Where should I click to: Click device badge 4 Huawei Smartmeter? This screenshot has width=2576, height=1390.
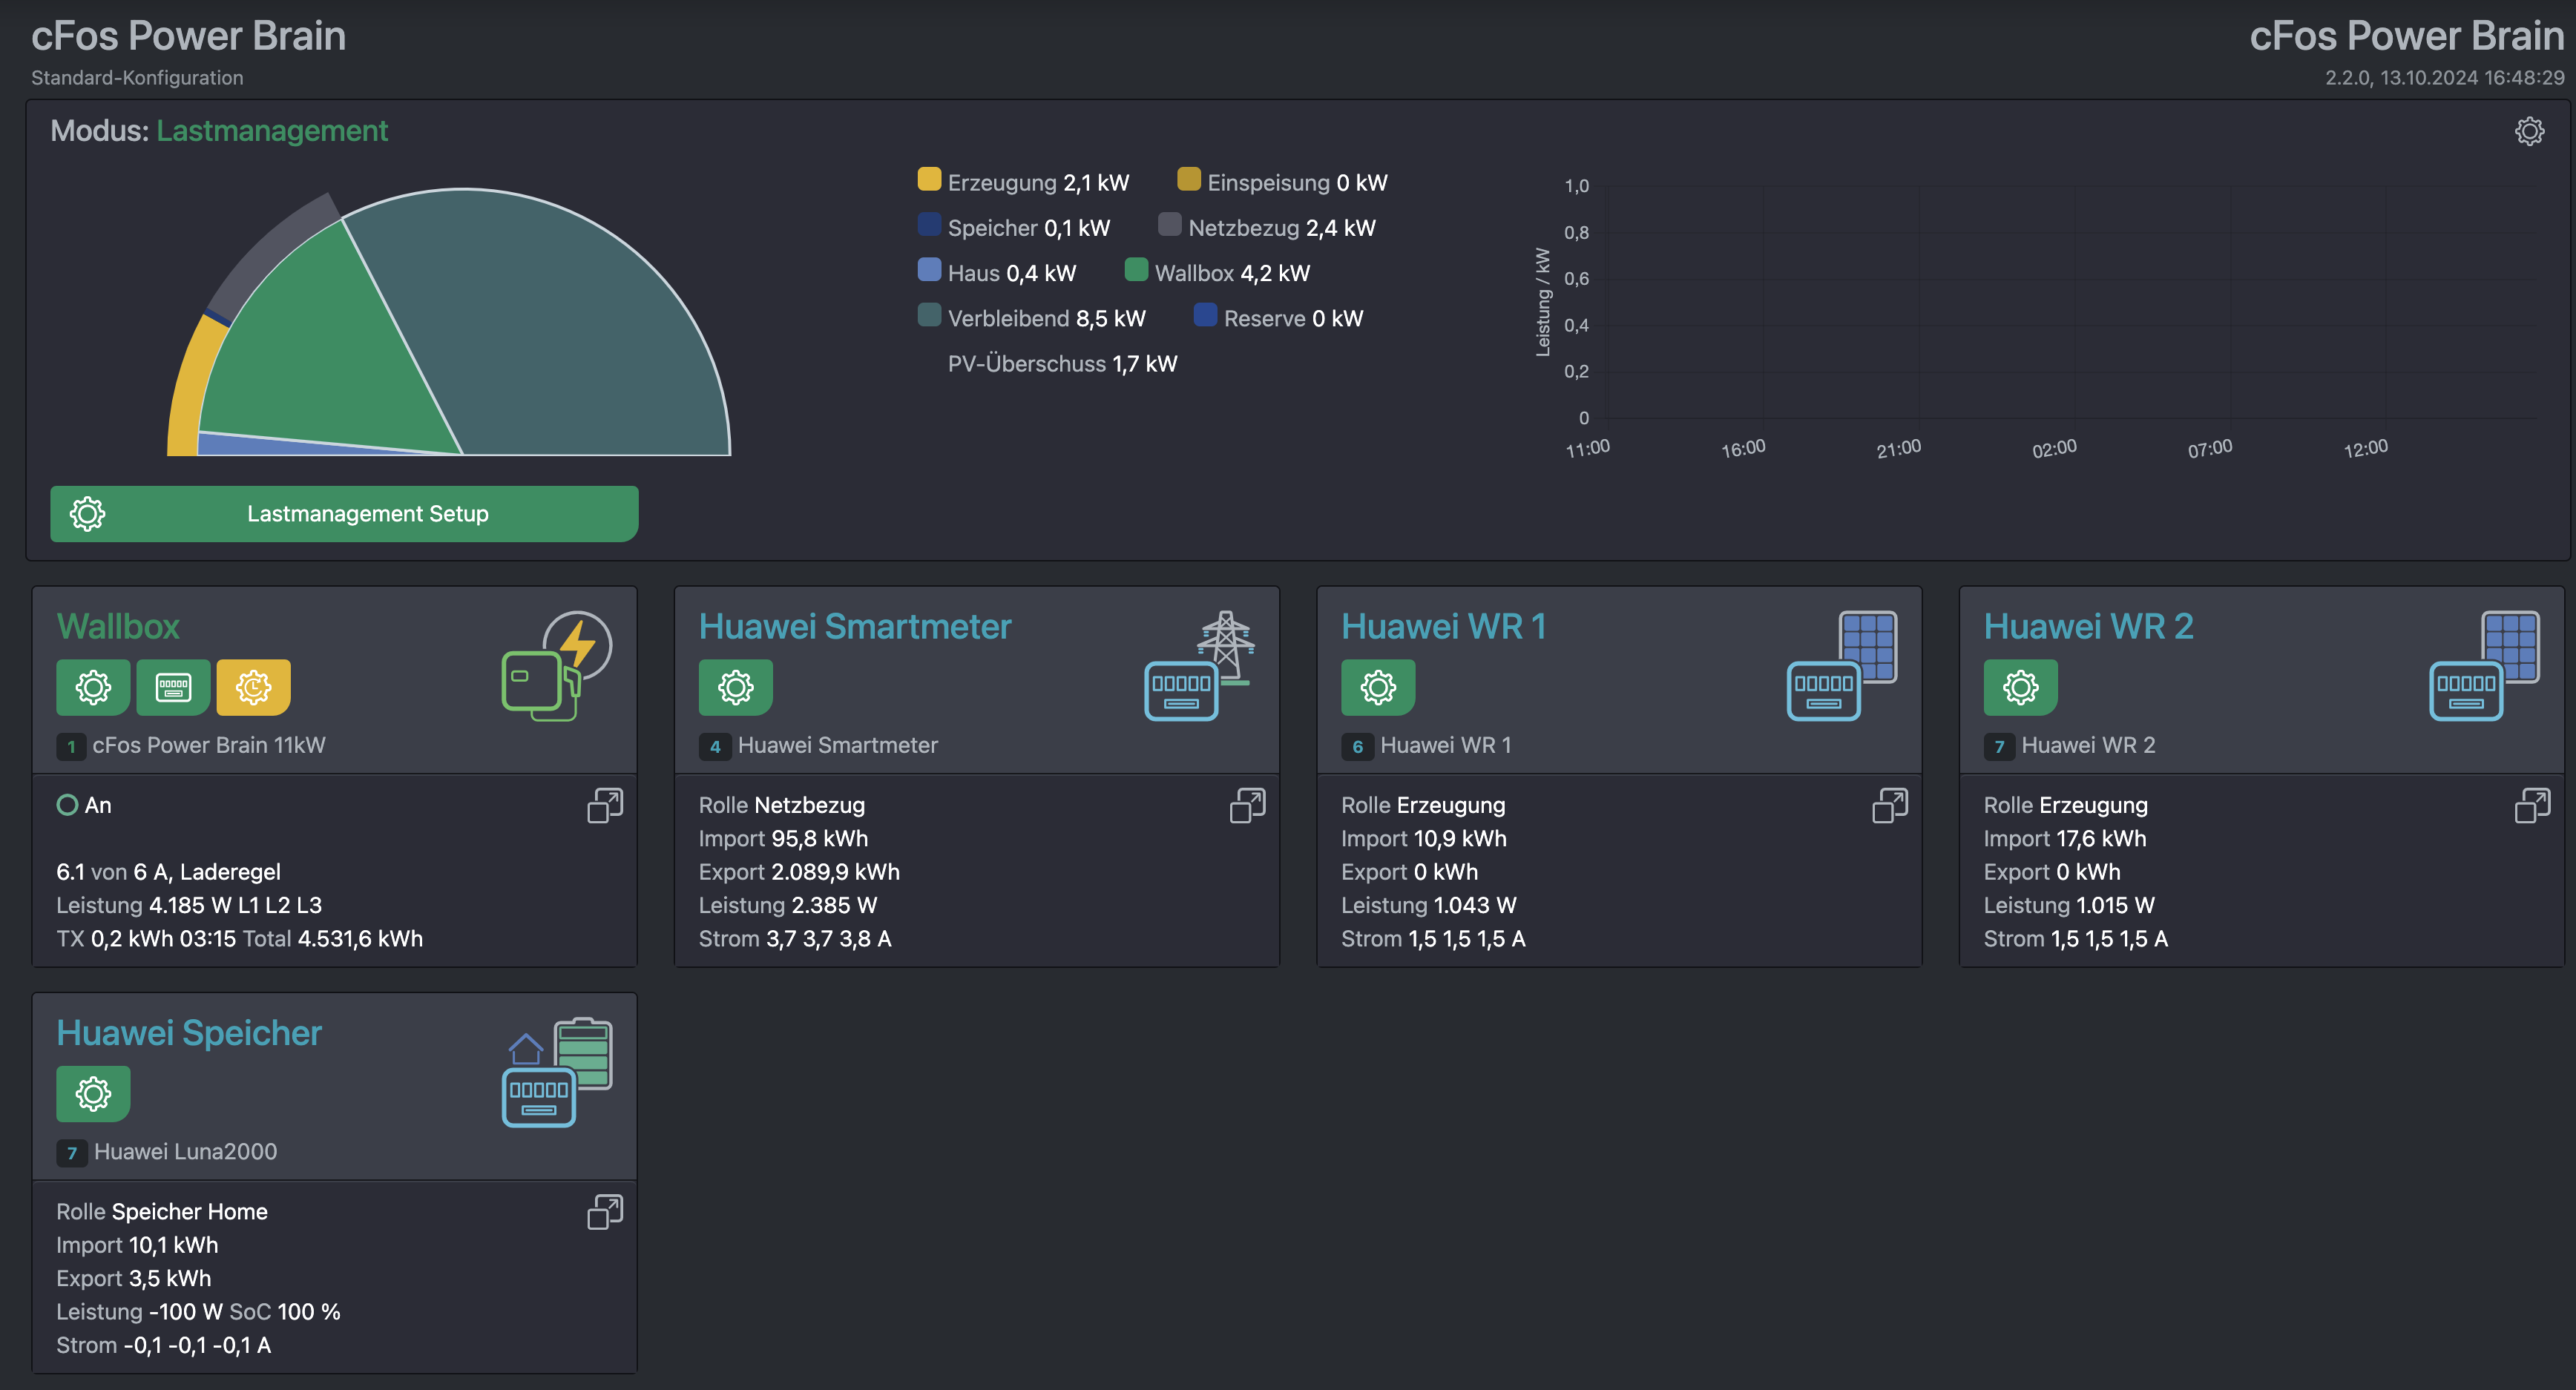pos(715,746)
